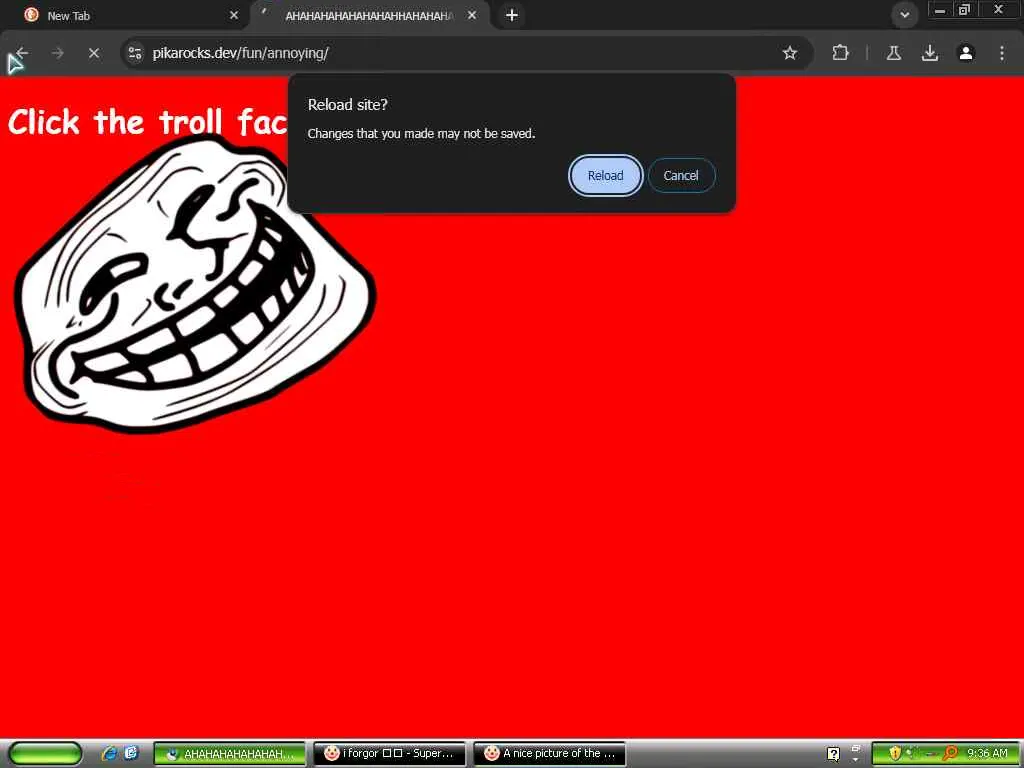Click 'Click the troll fac' heading text
Image resolution: width=1024 pixels, height=768 pixels.
click(148, 122)
